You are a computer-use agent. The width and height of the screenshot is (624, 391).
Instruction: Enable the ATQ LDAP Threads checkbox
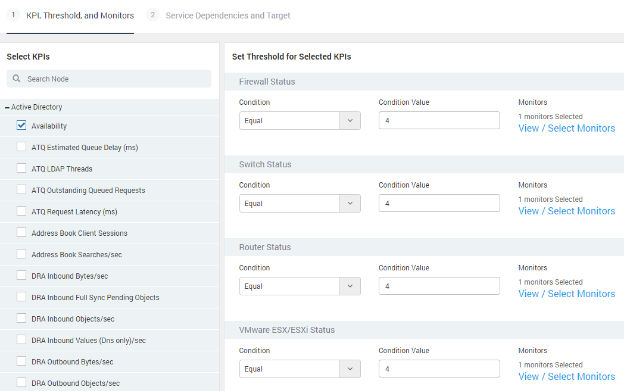pyautogui.click(x=21, y=168)
